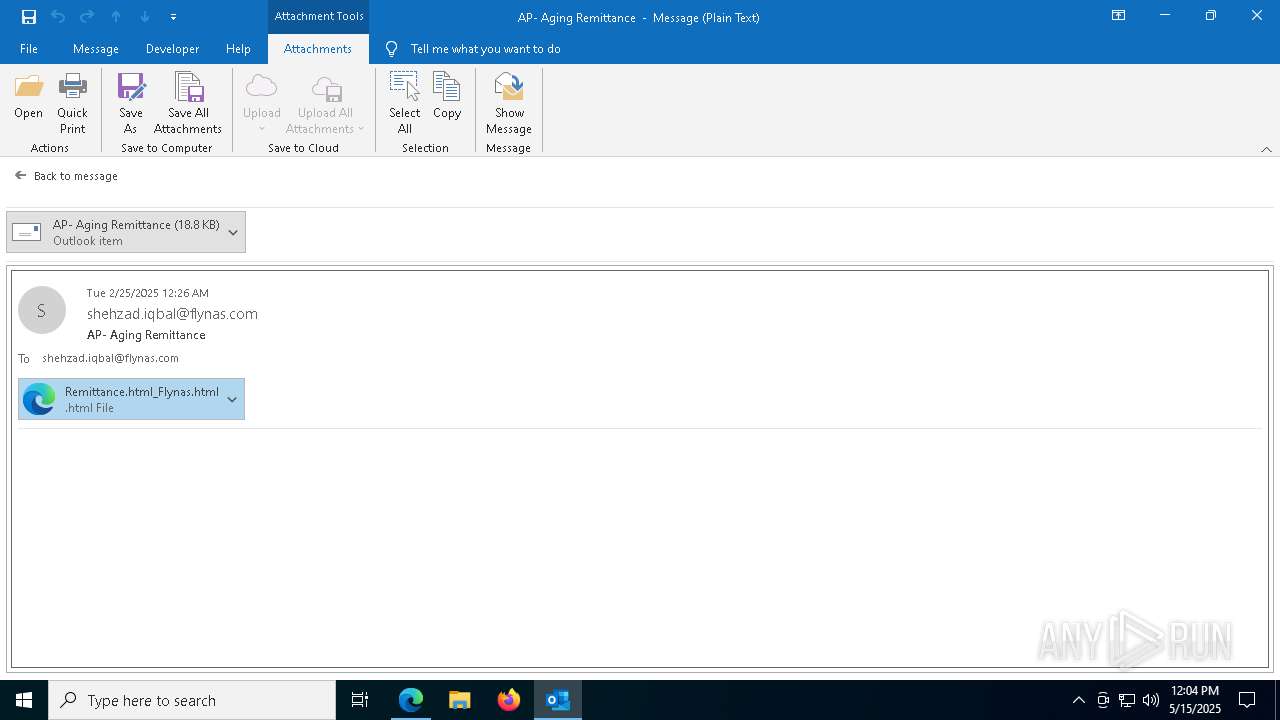Click the sender avatar with letter S

point(42,311)
